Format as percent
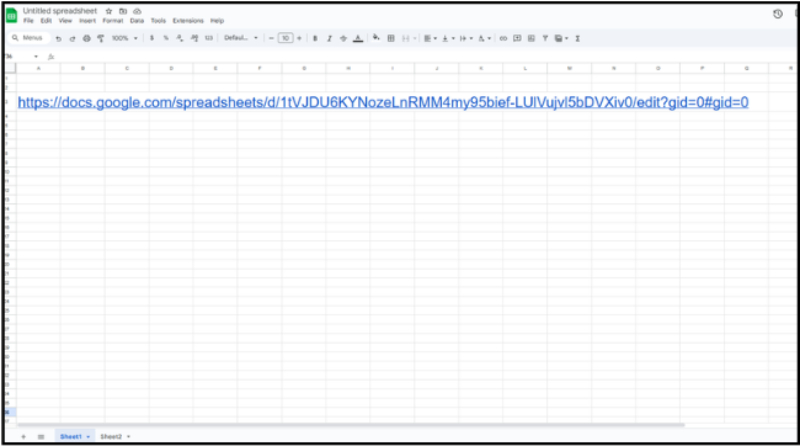Viewport: 800px width, 446px height. coord(166,38)
